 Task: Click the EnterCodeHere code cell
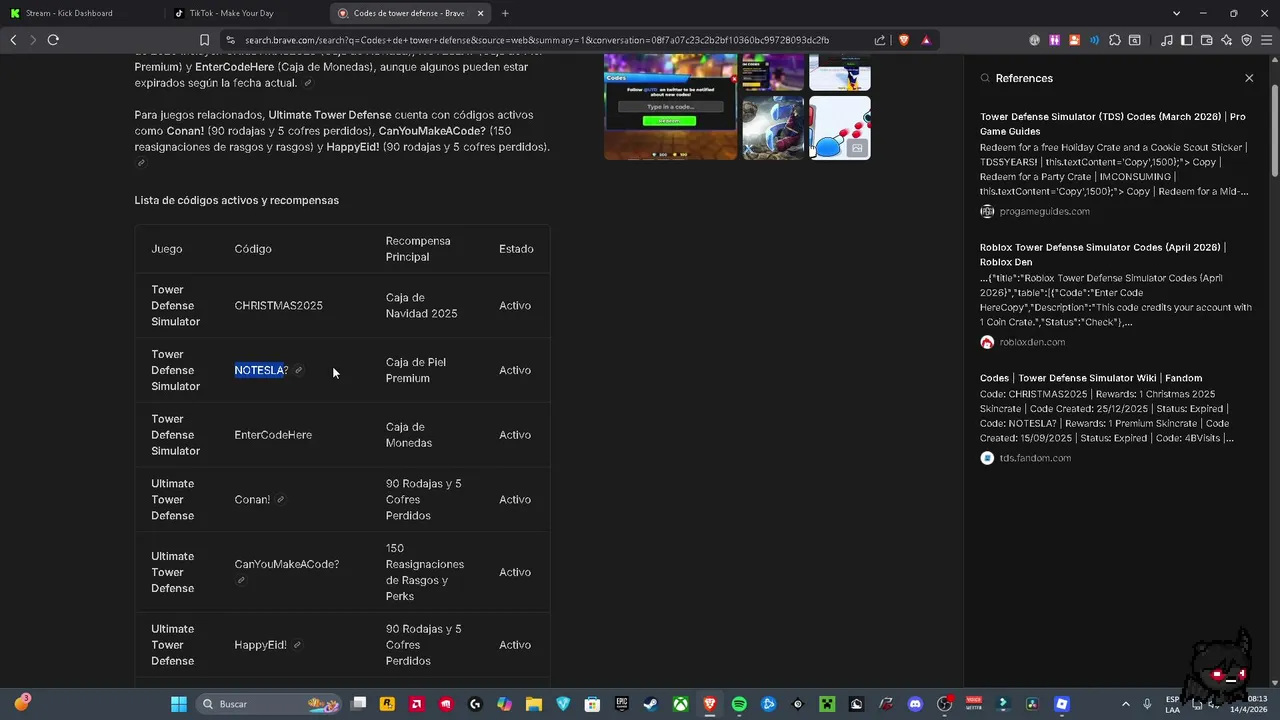(273, 435)
